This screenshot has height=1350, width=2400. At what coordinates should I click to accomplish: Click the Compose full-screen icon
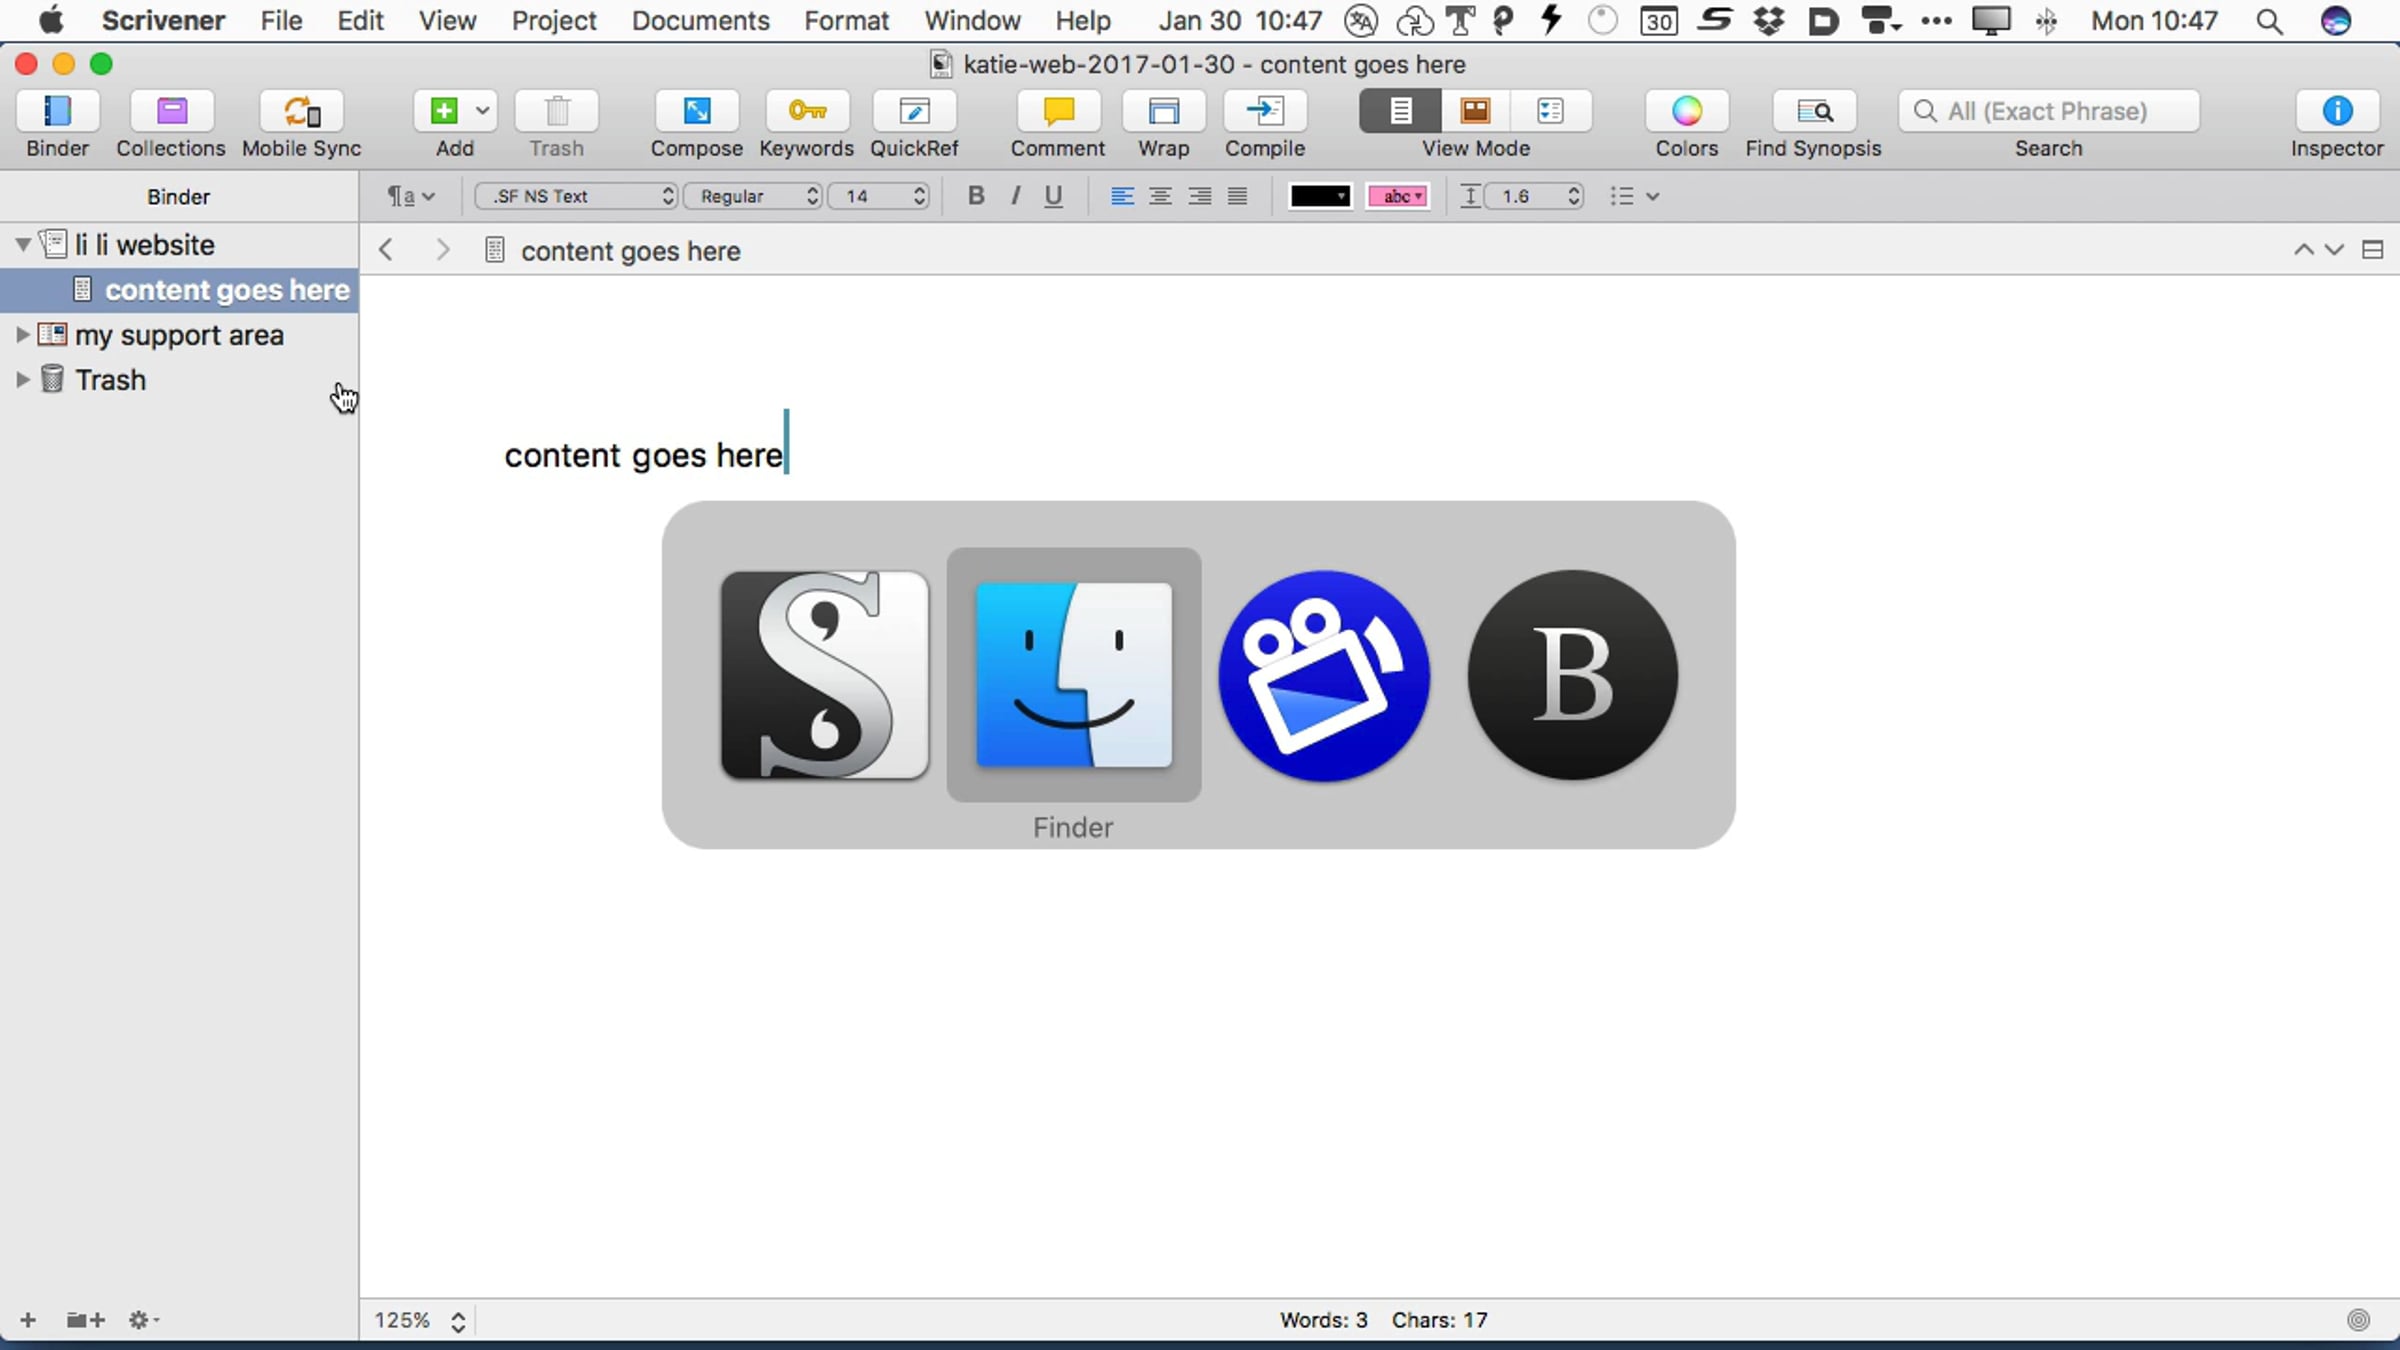click(696, 111)
